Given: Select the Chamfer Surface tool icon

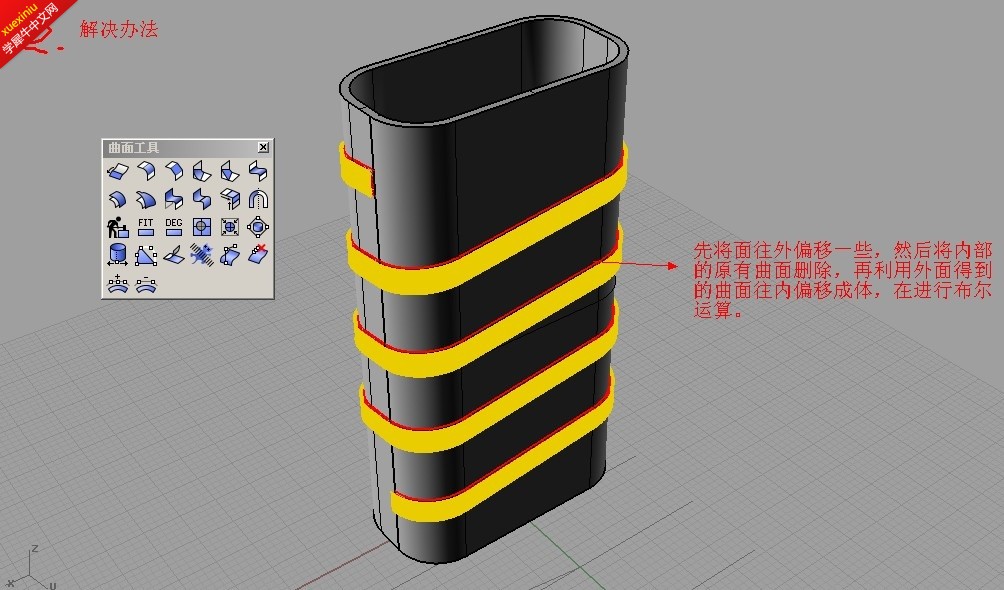Looking at the screenshot, I should point(174,171).
